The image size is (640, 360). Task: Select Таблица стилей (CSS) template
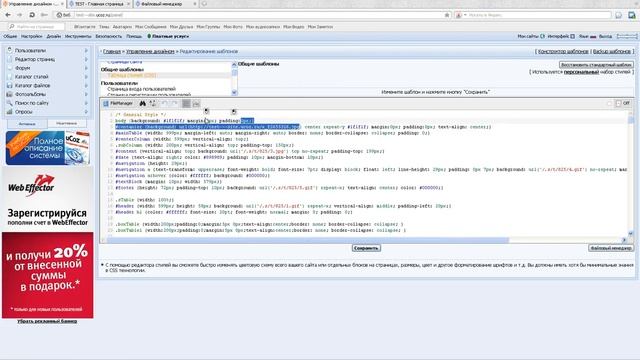[132, 76]
